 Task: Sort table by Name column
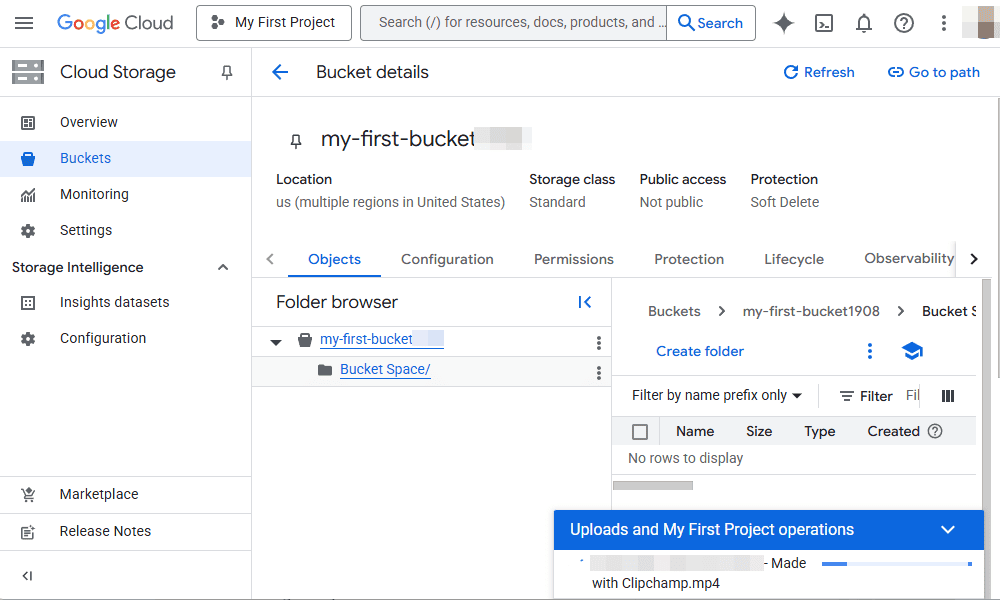coord(695,432)
